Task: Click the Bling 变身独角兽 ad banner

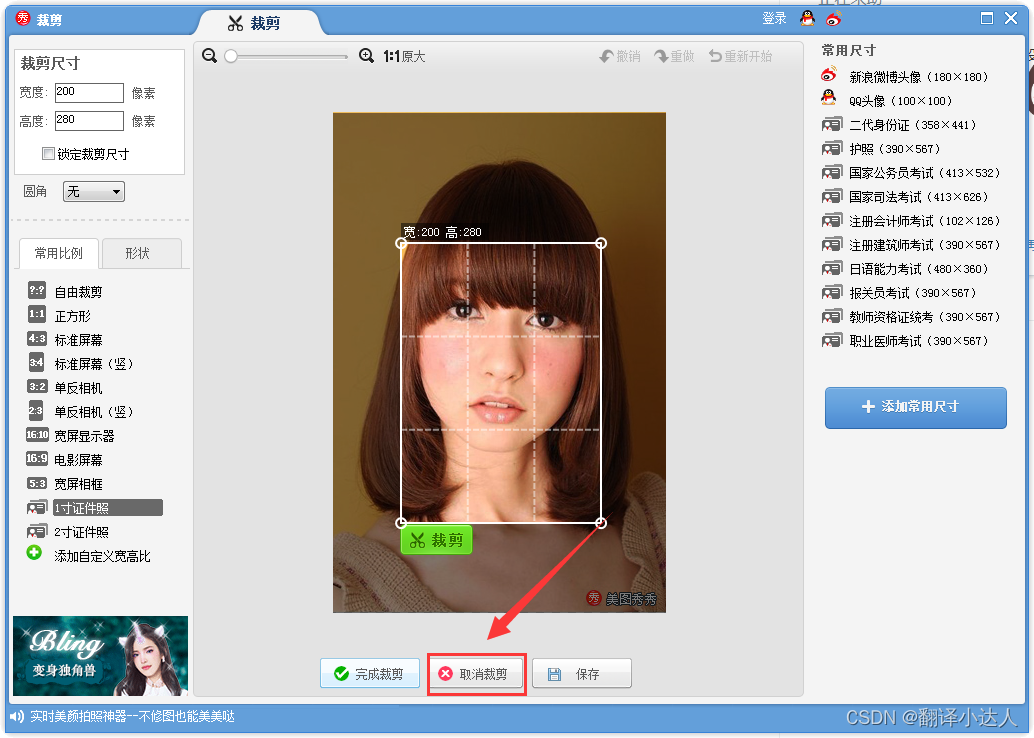Action: [x=100, y=656]
